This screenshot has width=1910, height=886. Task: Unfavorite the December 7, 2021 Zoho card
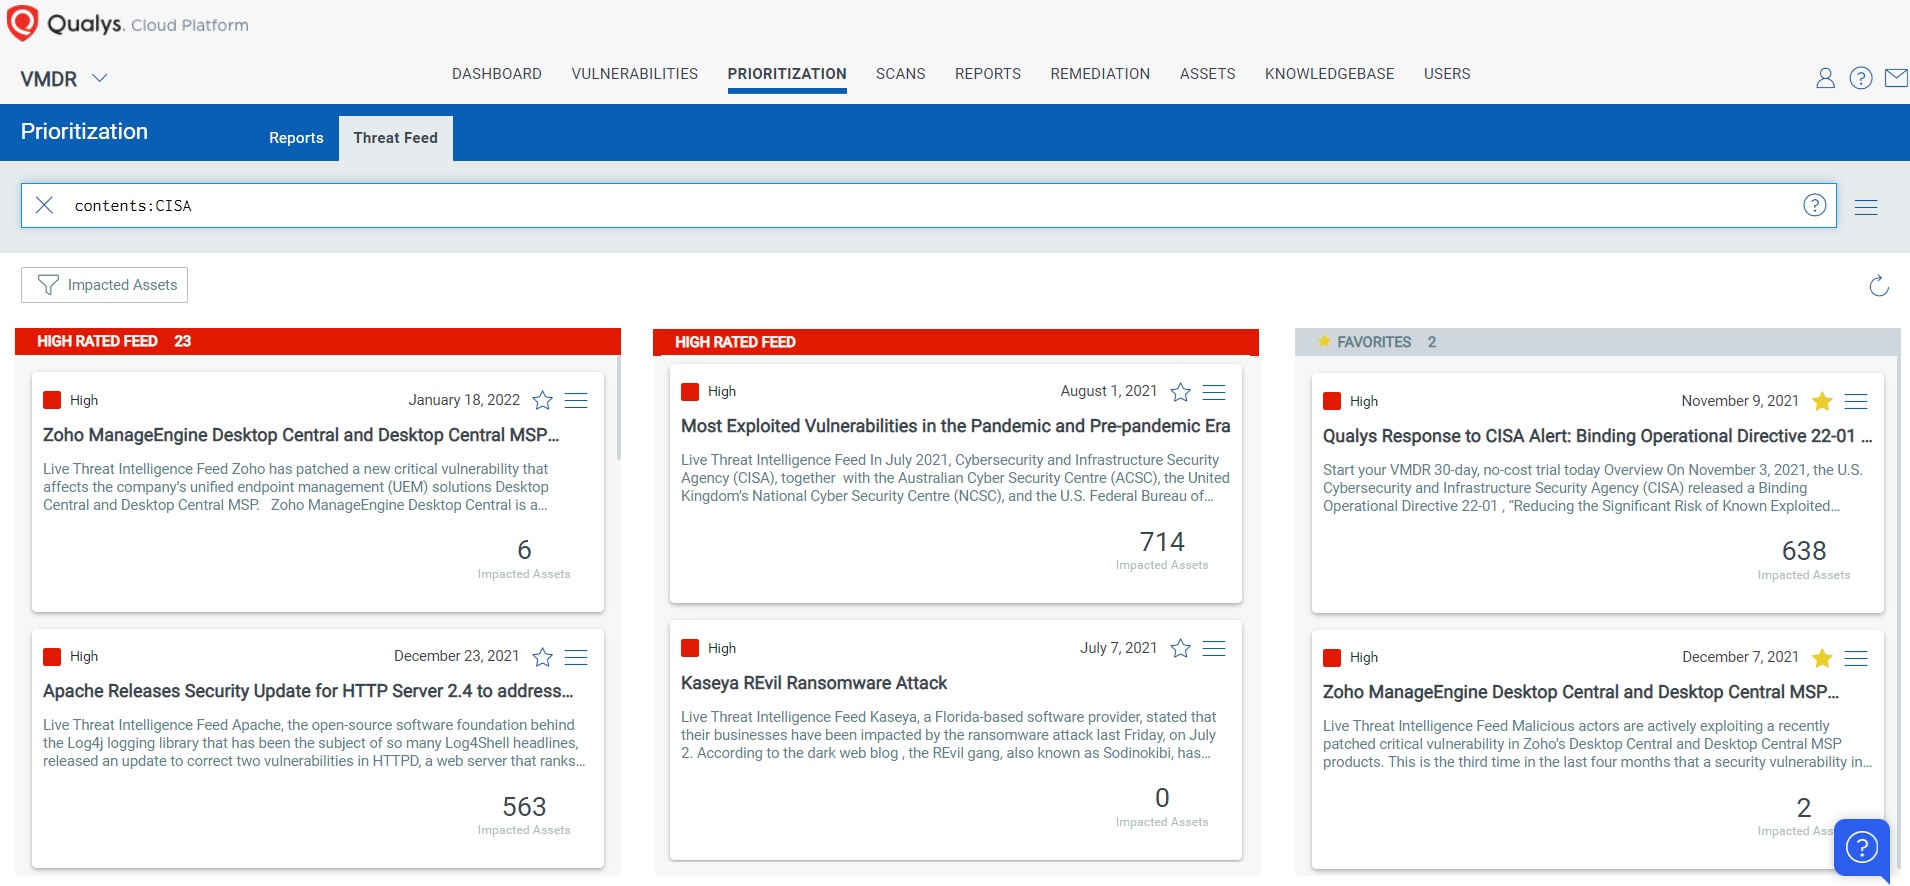1822,657
